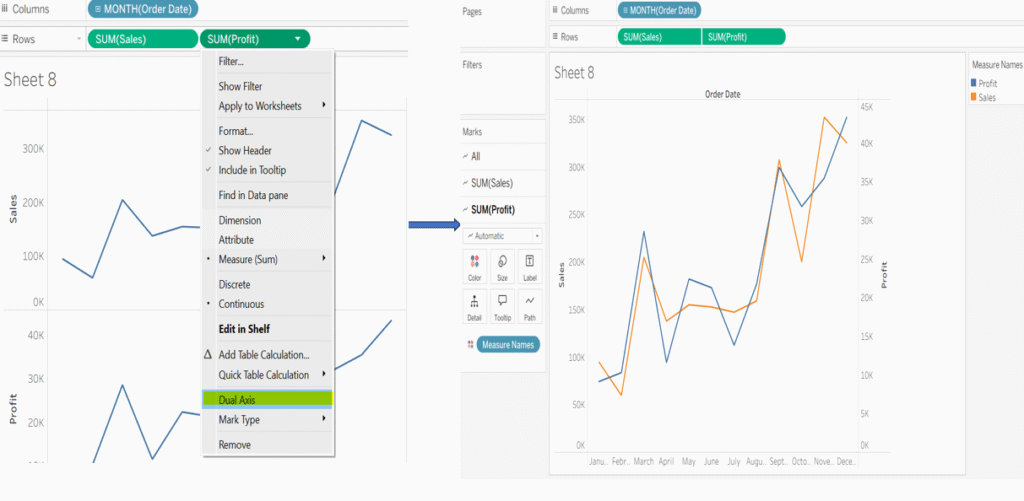The height and width of the screenshot is (501, 1024).
Task: Click the Measure Names pill in Marks card
Action: (x=508, y=344)
